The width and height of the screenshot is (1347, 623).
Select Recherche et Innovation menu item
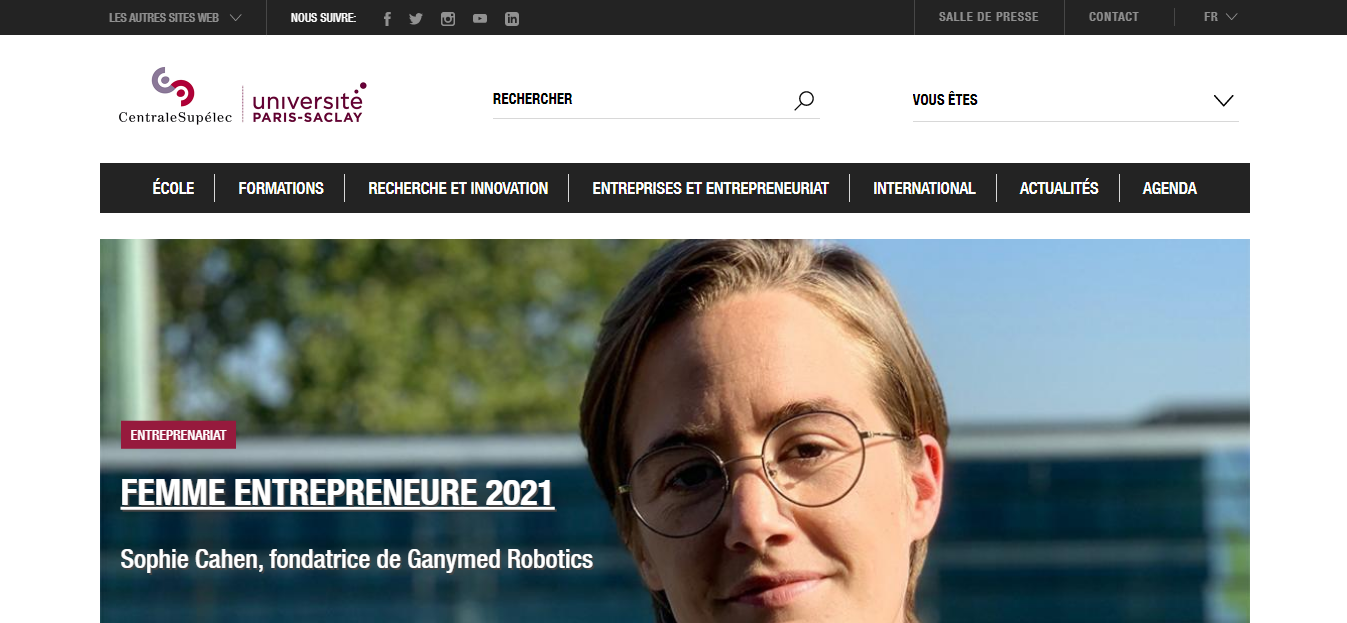(458, 188)
